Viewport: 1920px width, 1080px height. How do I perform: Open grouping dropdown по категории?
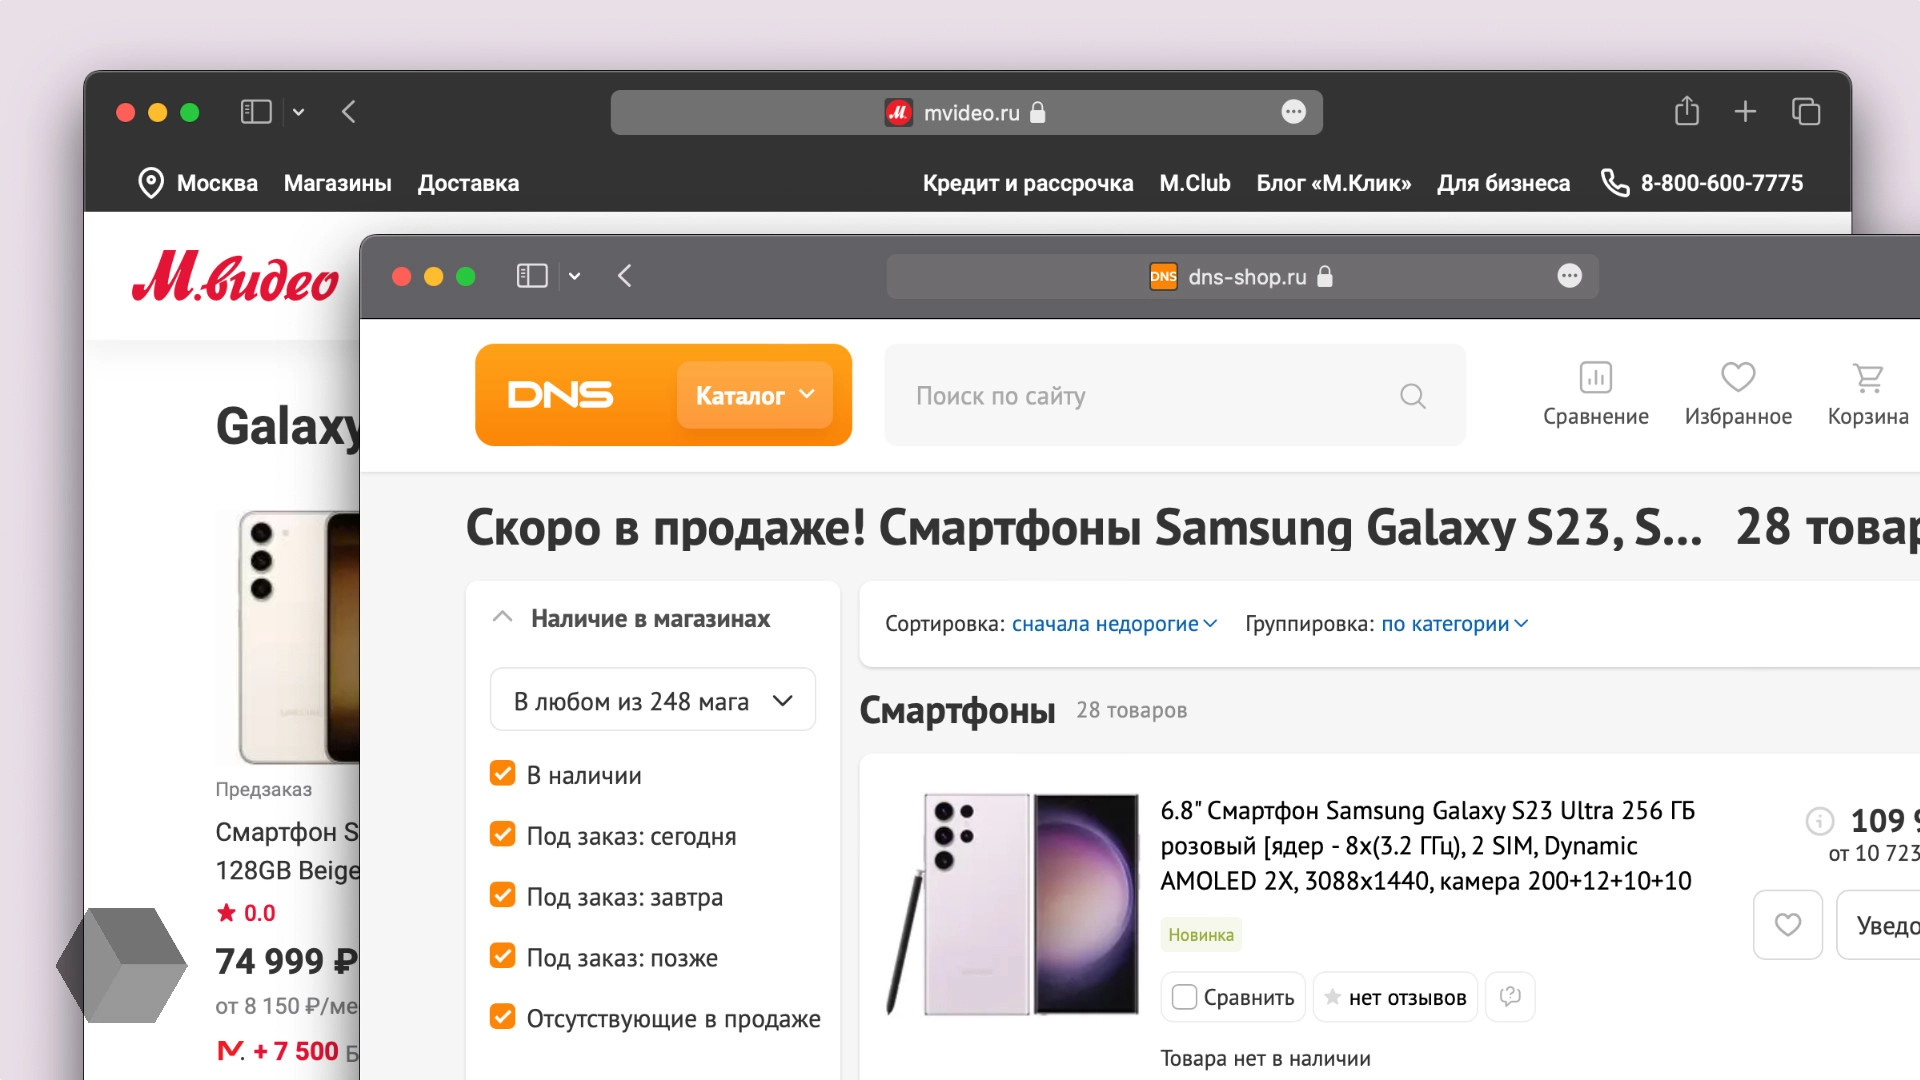[x=1455, y=624]
